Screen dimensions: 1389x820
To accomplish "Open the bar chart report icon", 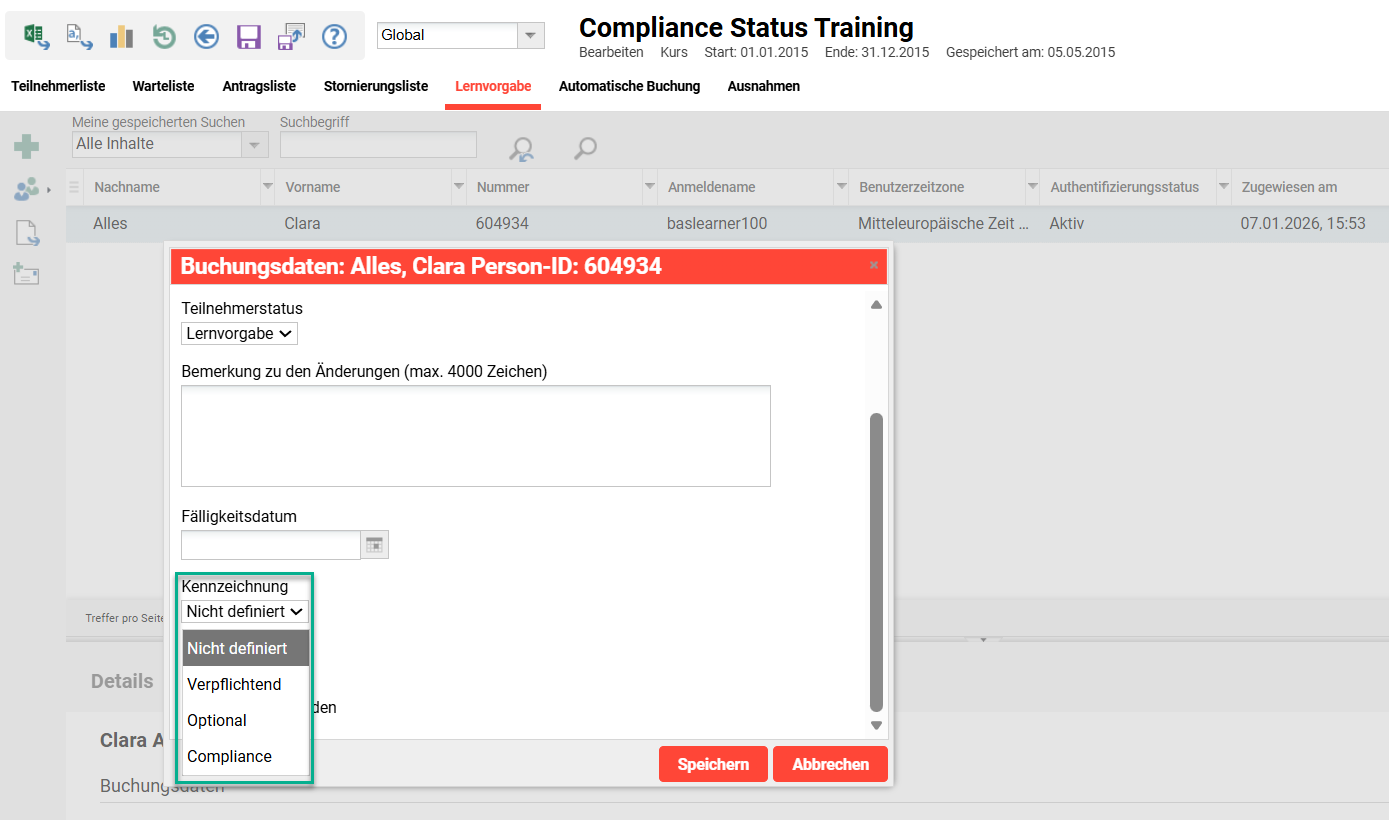I will [121, 37].
